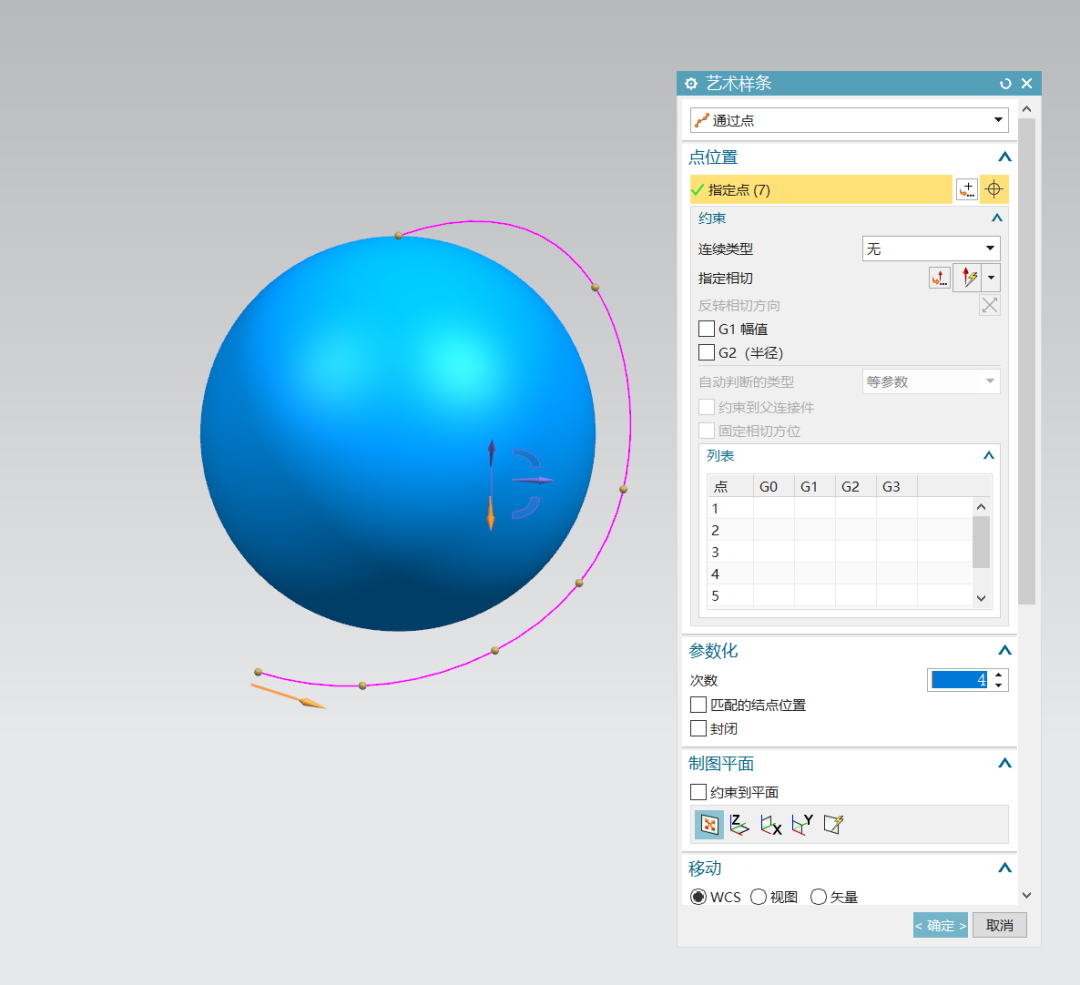Select point row 5 in the list
The image size is (1080, 985).
840,596
